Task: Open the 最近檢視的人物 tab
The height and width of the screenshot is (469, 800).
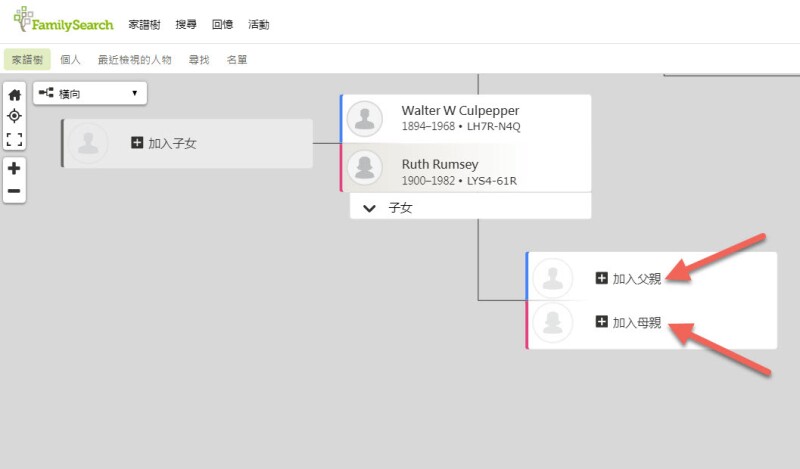Action: [135, 60]
